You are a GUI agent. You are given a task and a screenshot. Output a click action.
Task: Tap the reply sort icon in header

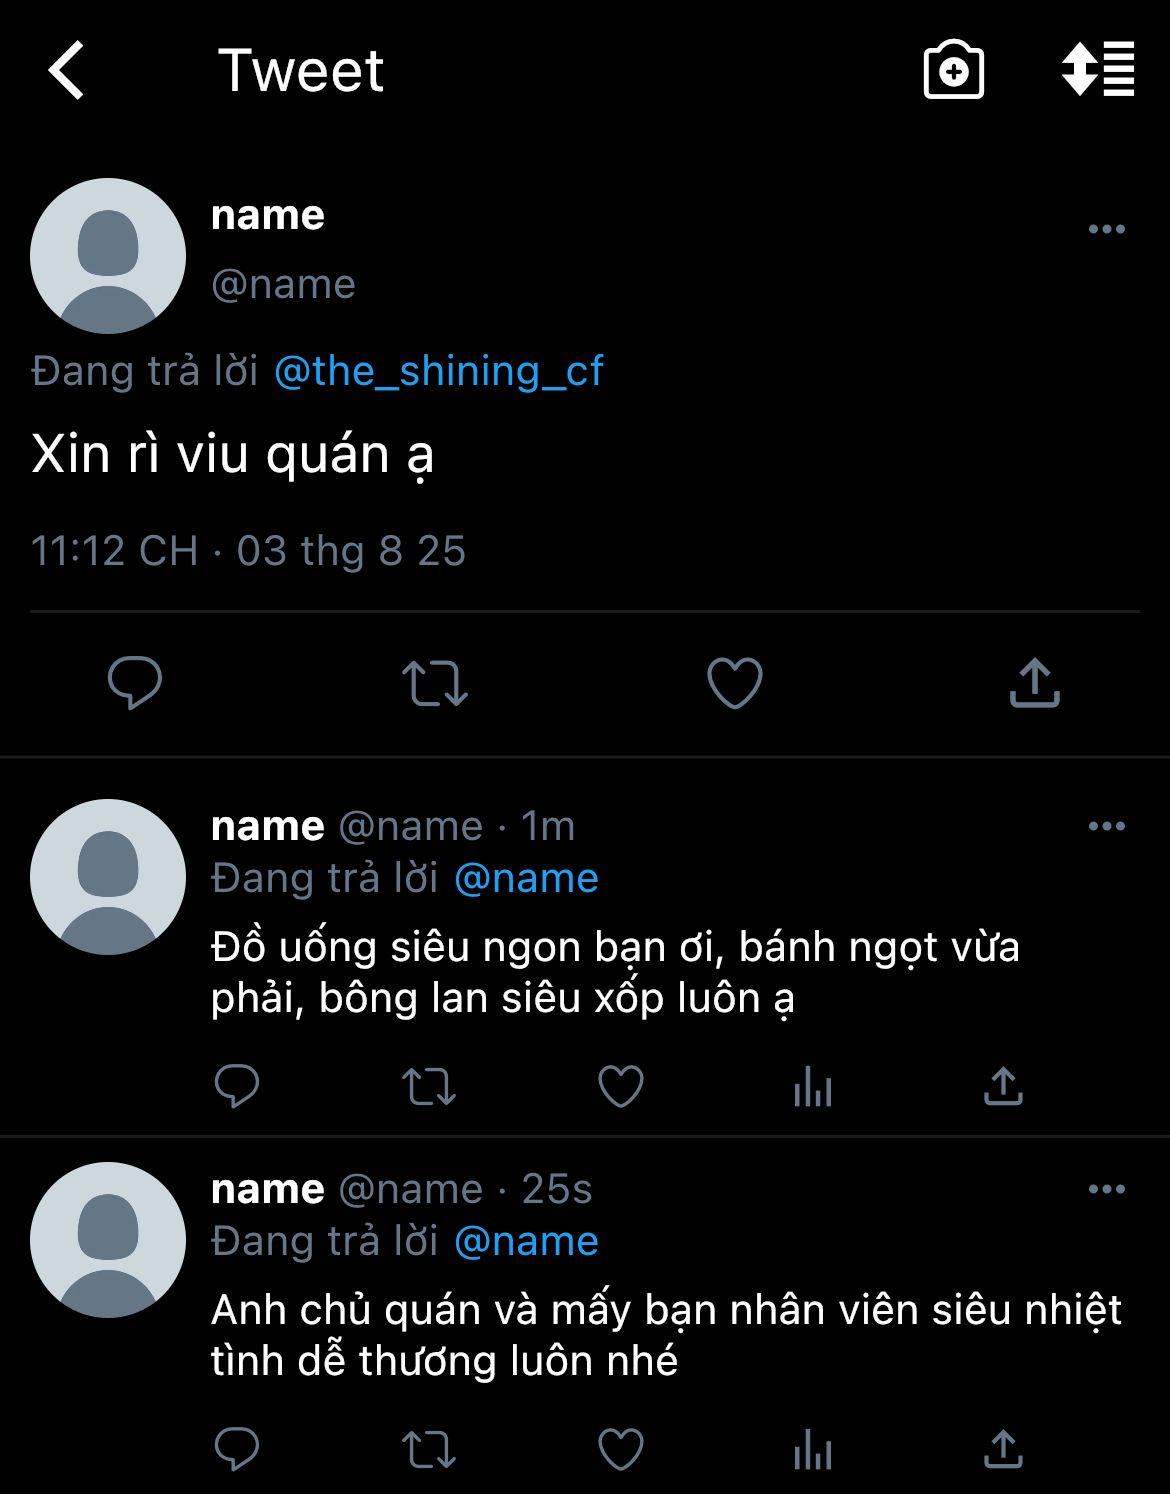click(x=1097, y=69)
